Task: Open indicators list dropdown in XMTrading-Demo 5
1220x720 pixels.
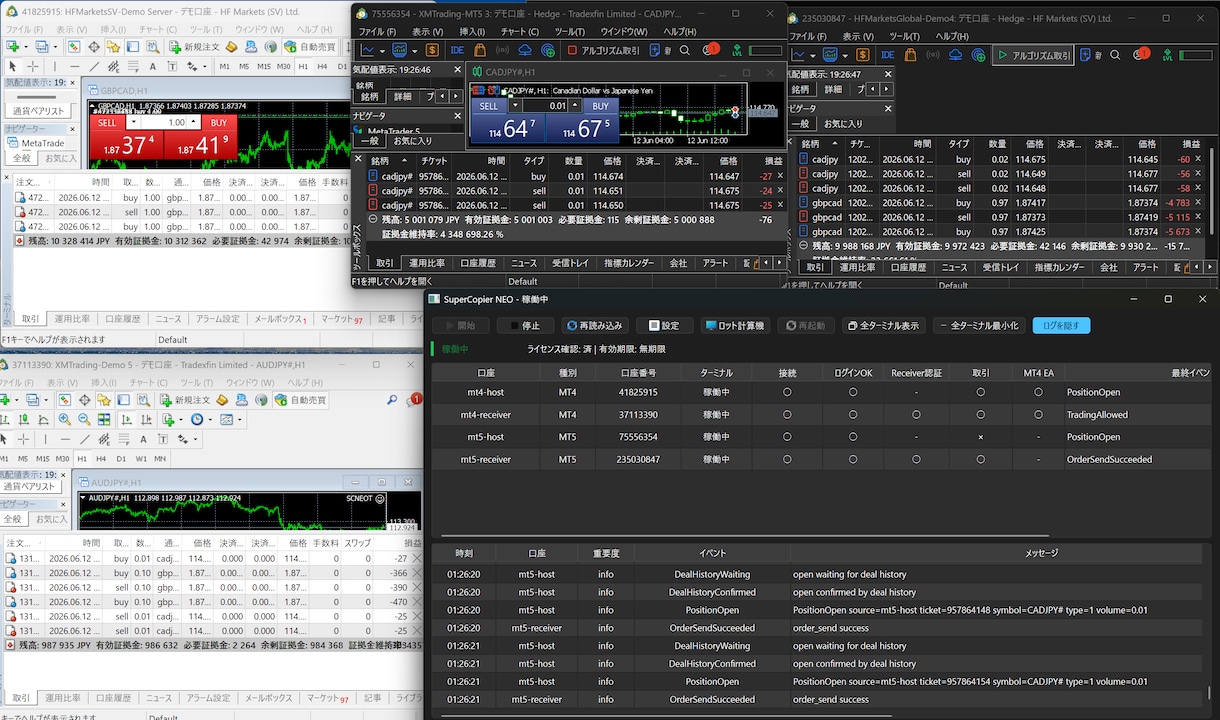Action: pyautogui.click(x=180, y=419)
